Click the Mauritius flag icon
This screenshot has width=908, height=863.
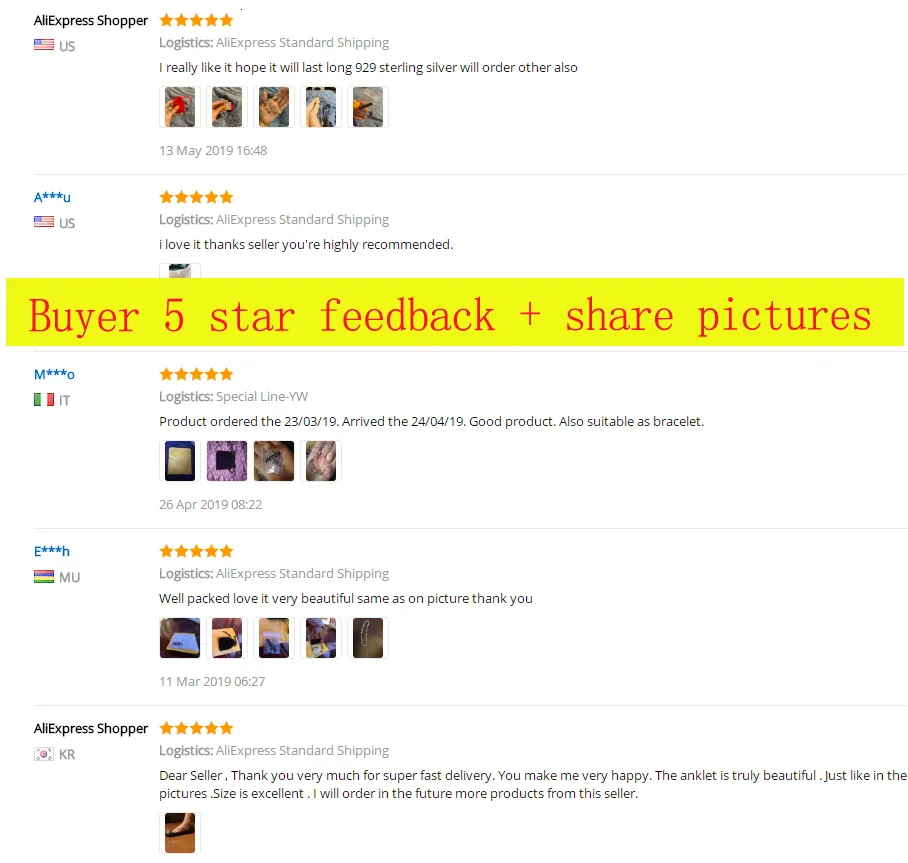coord(44,576)
